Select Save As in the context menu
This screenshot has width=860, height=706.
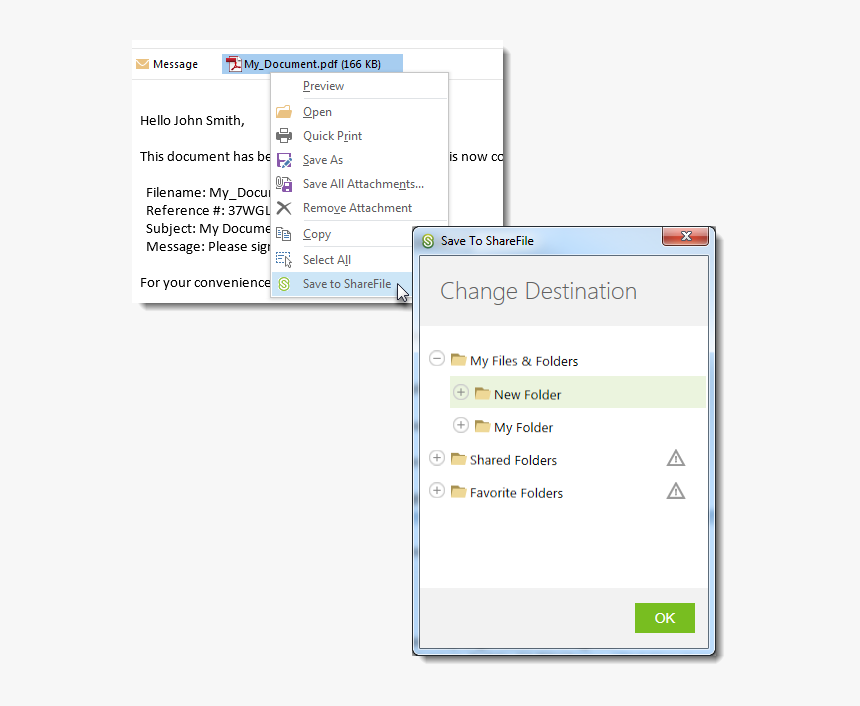(359, 160)
